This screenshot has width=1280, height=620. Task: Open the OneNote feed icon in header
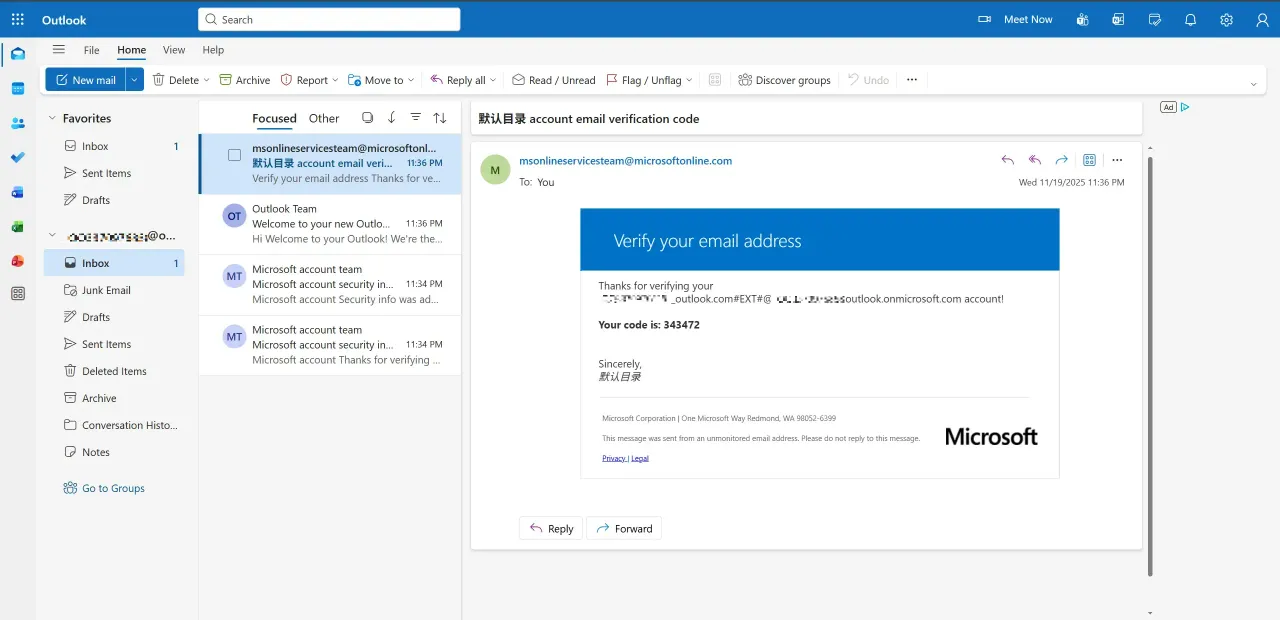click(x=1118, y=19)
